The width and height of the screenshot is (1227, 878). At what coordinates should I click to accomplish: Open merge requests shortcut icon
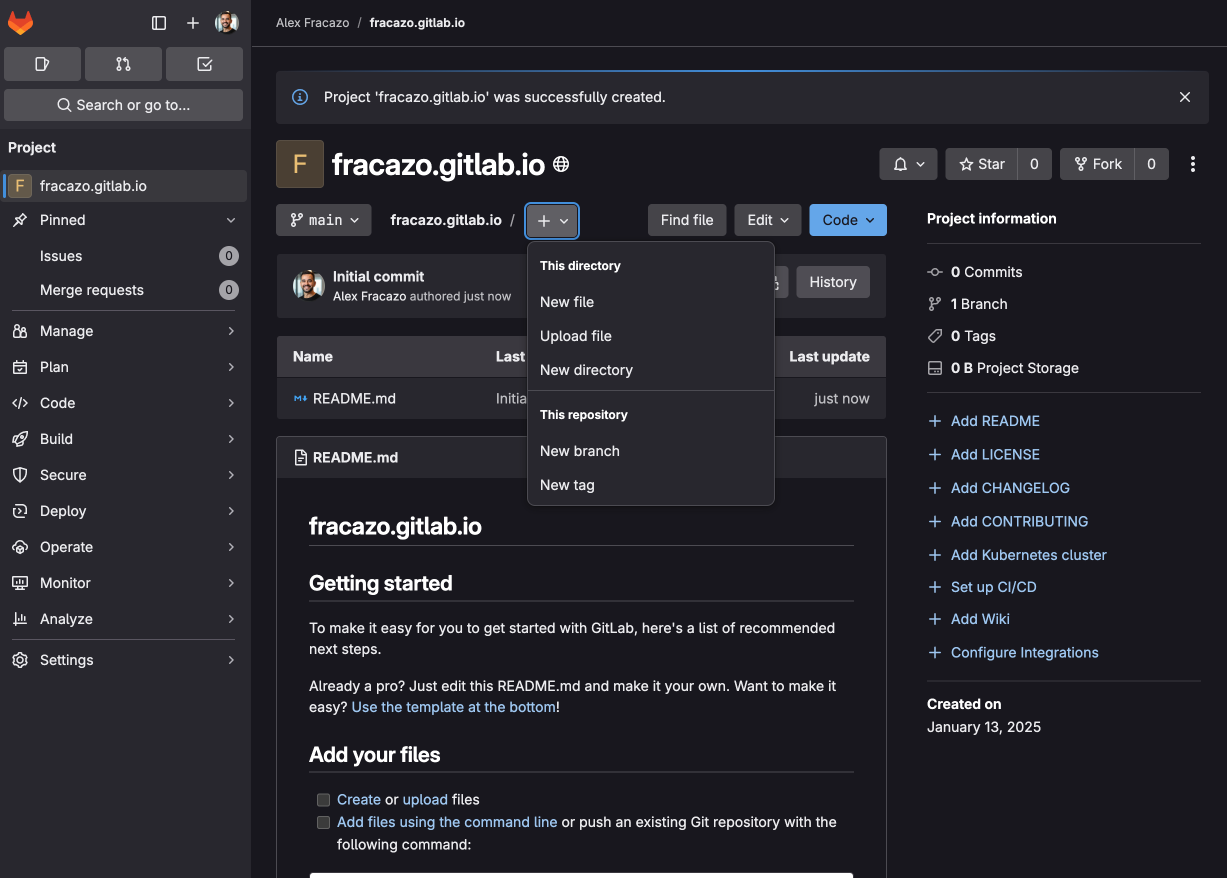point(123,64)
